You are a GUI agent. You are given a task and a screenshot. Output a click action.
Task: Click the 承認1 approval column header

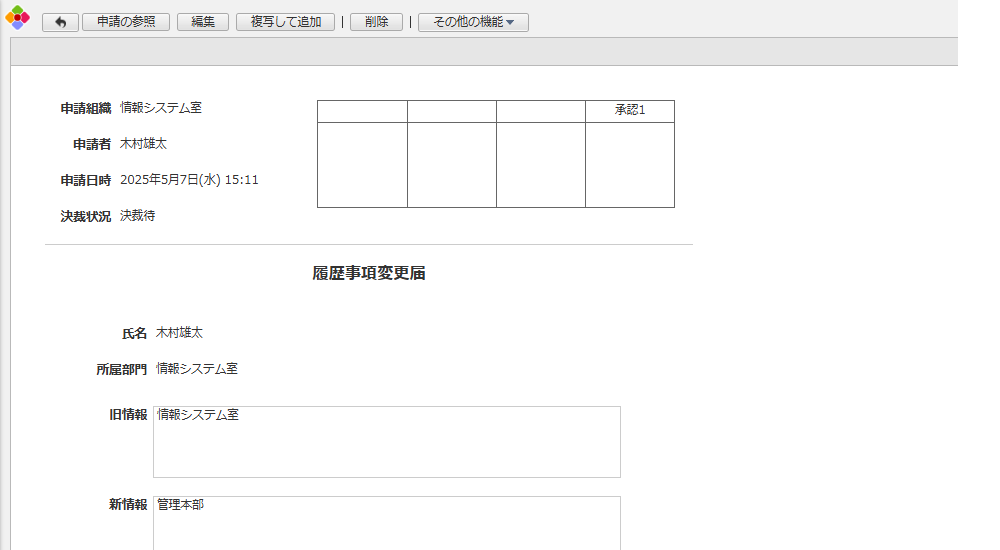pyautogui.click(x=630, y=111)
